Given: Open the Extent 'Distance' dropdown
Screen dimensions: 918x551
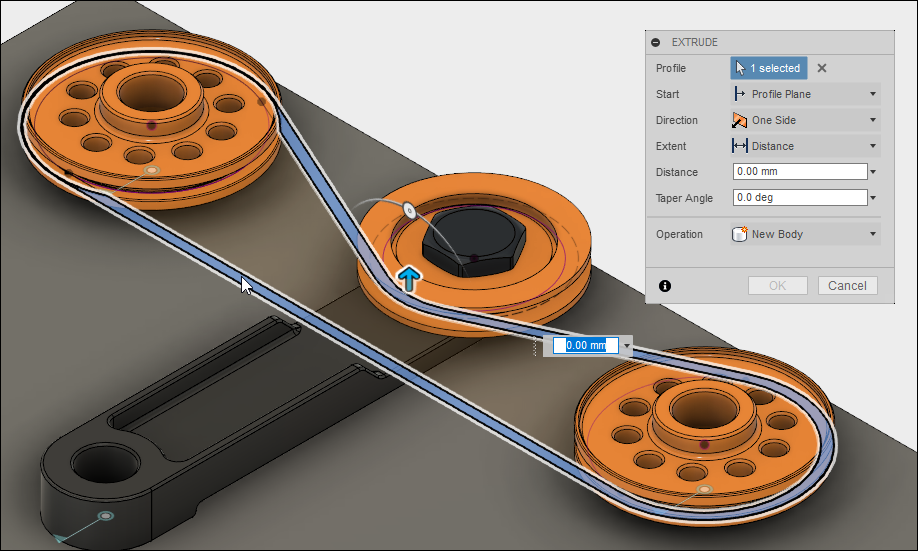Looking at the screenshot, I should (x=806, y=146).
